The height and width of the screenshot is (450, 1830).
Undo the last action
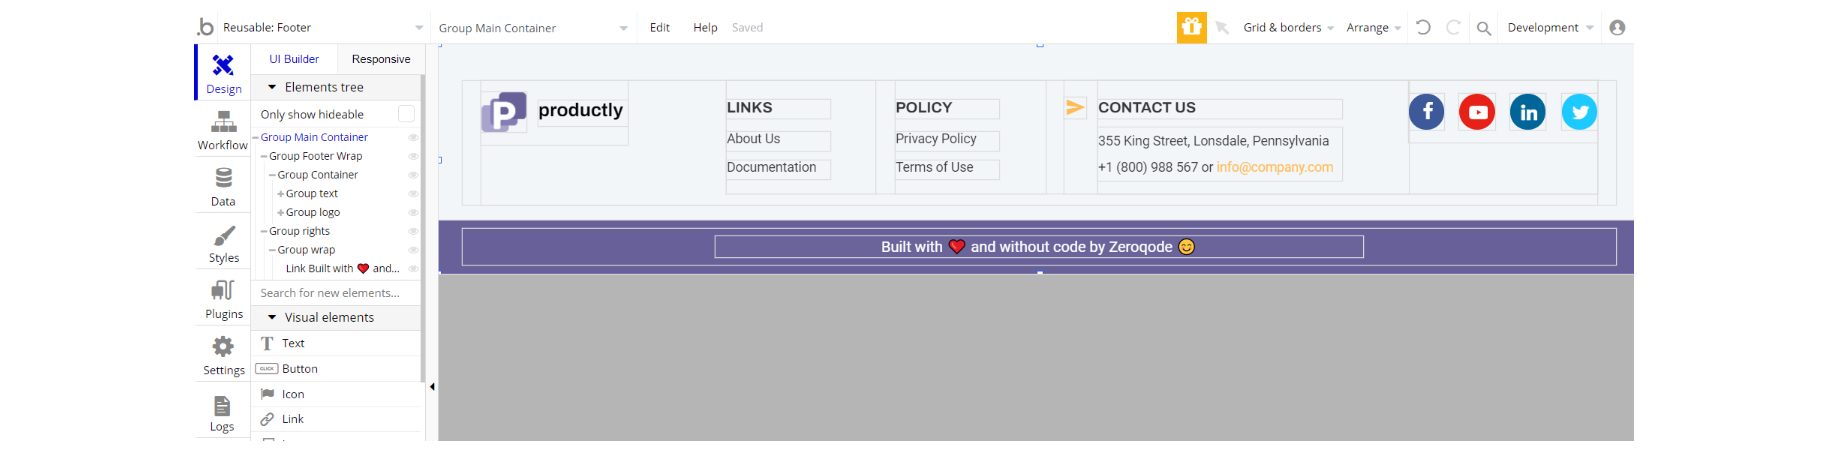click(1423, 27)
